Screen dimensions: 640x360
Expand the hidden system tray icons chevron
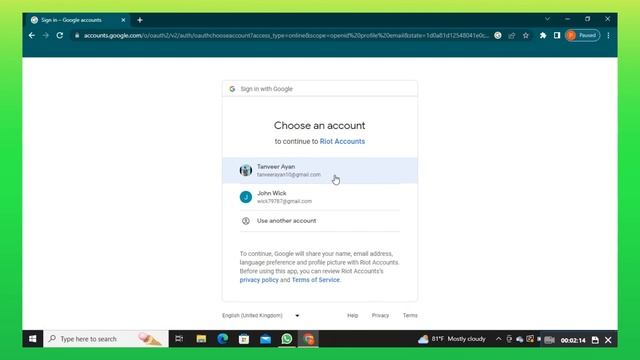click(x=498, y=339)
